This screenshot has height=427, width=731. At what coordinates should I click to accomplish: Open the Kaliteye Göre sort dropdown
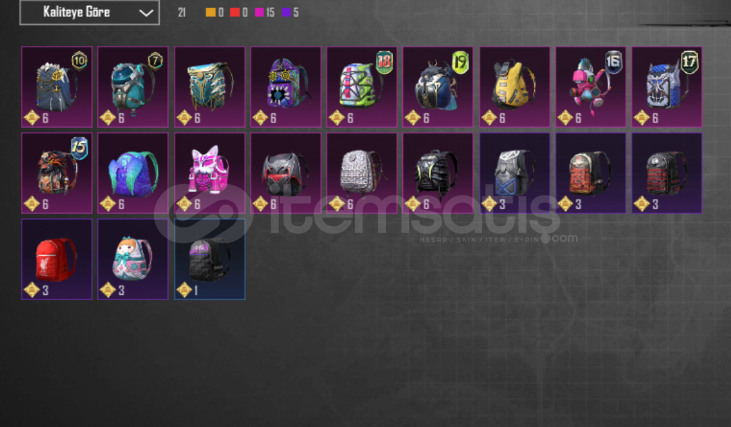(90, 12)
